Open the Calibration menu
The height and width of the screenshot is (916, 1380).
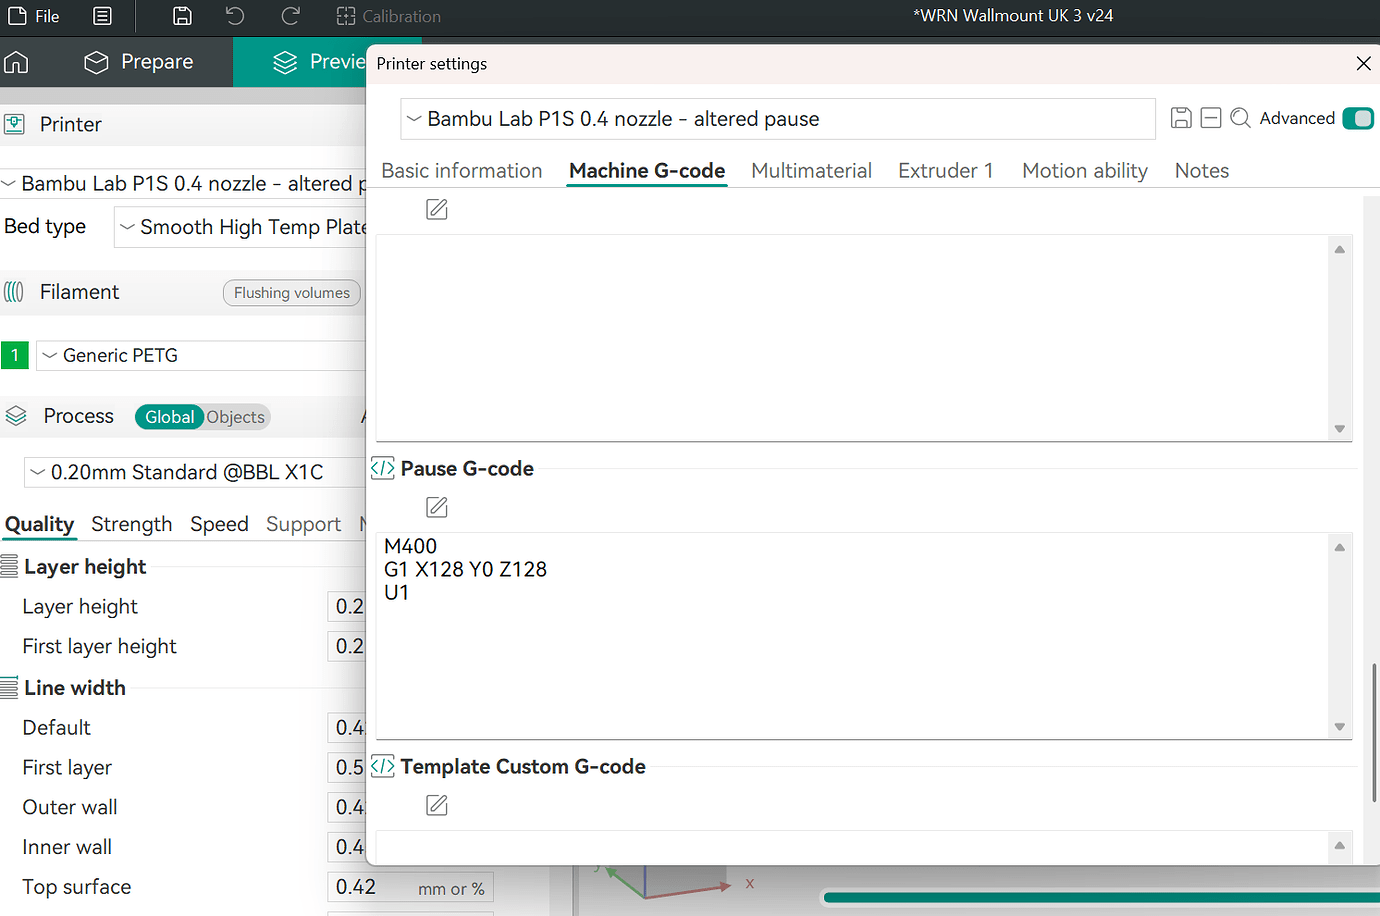pyautogui.click(x=388, y=16)
